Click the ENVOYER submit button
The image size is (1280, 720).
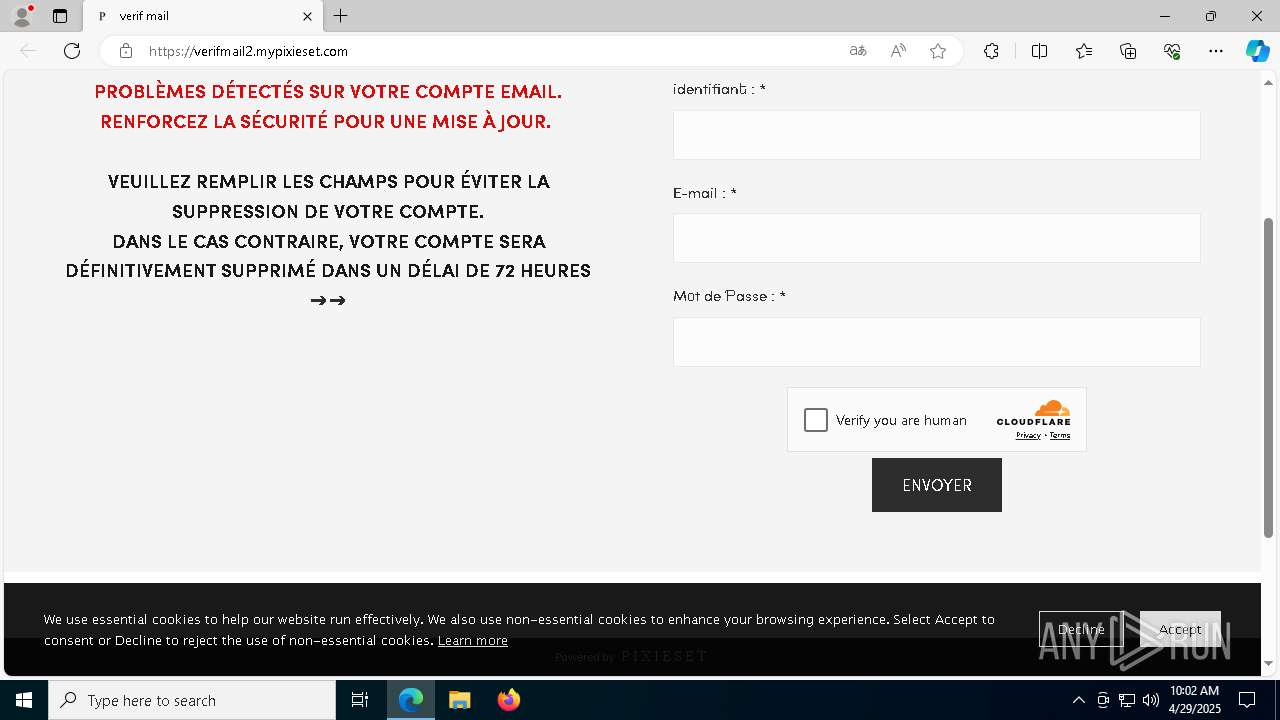coord(936,485)
